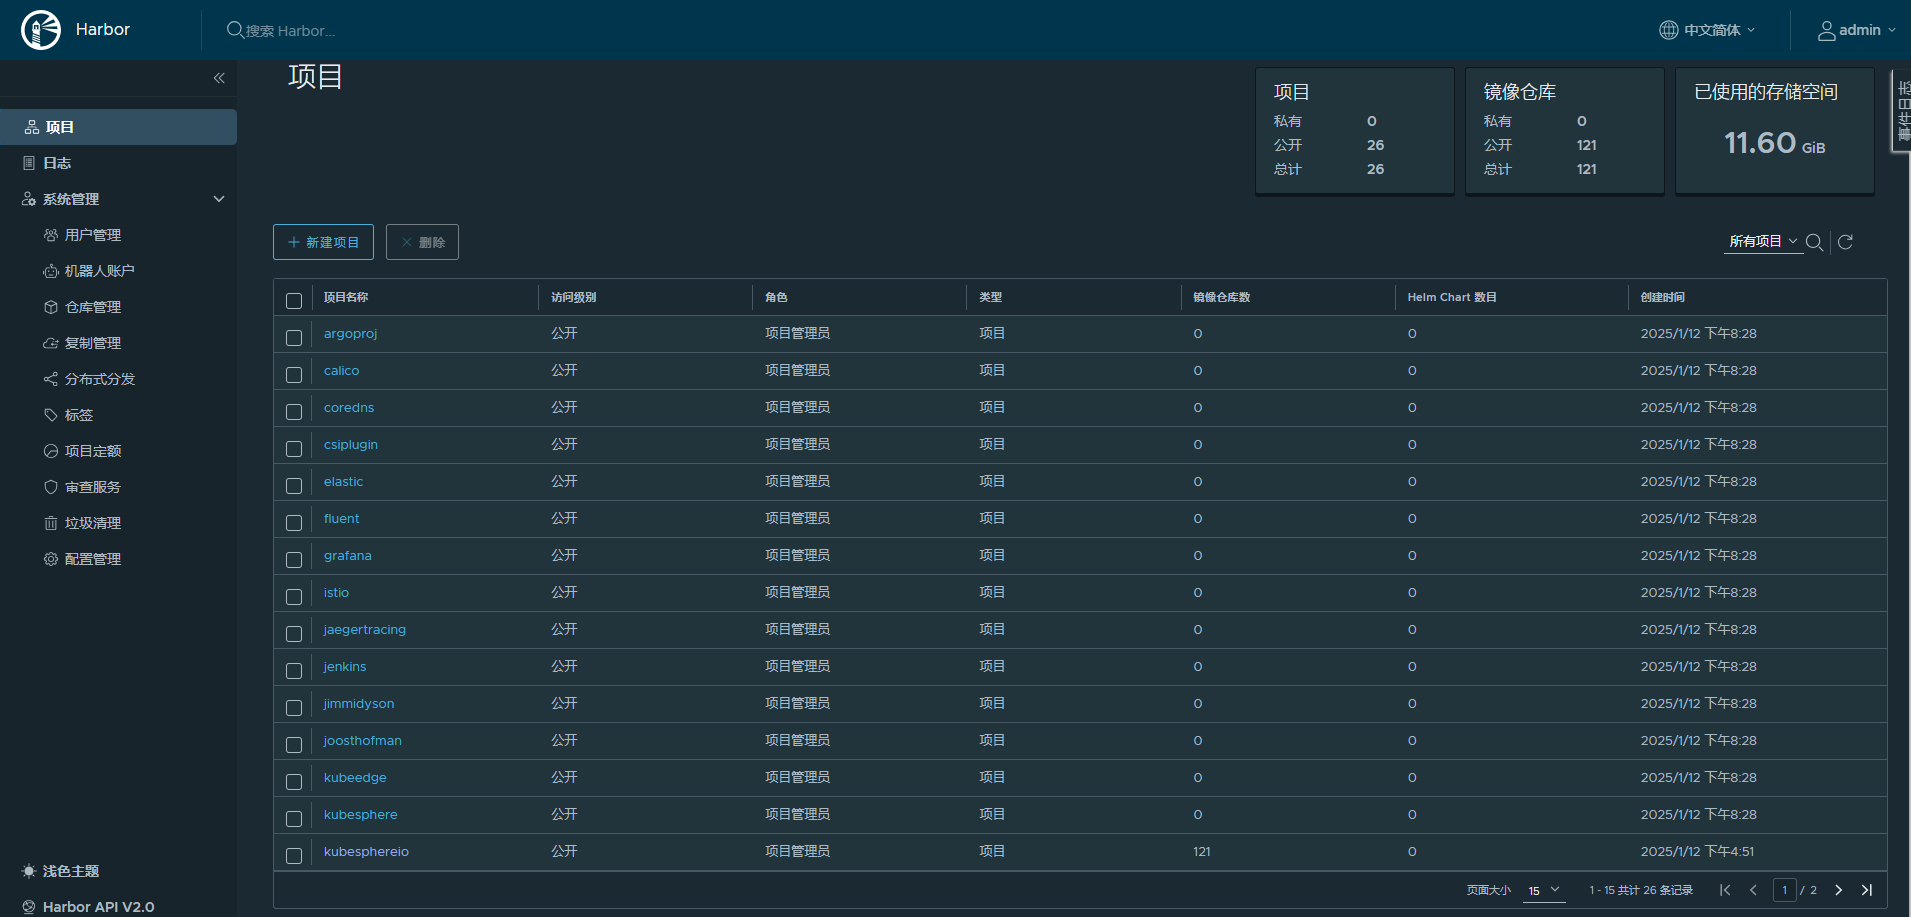Click the 下午4:51 creation time cell
Viewport: 1911px width, 917px height.
coord(1697,852)
